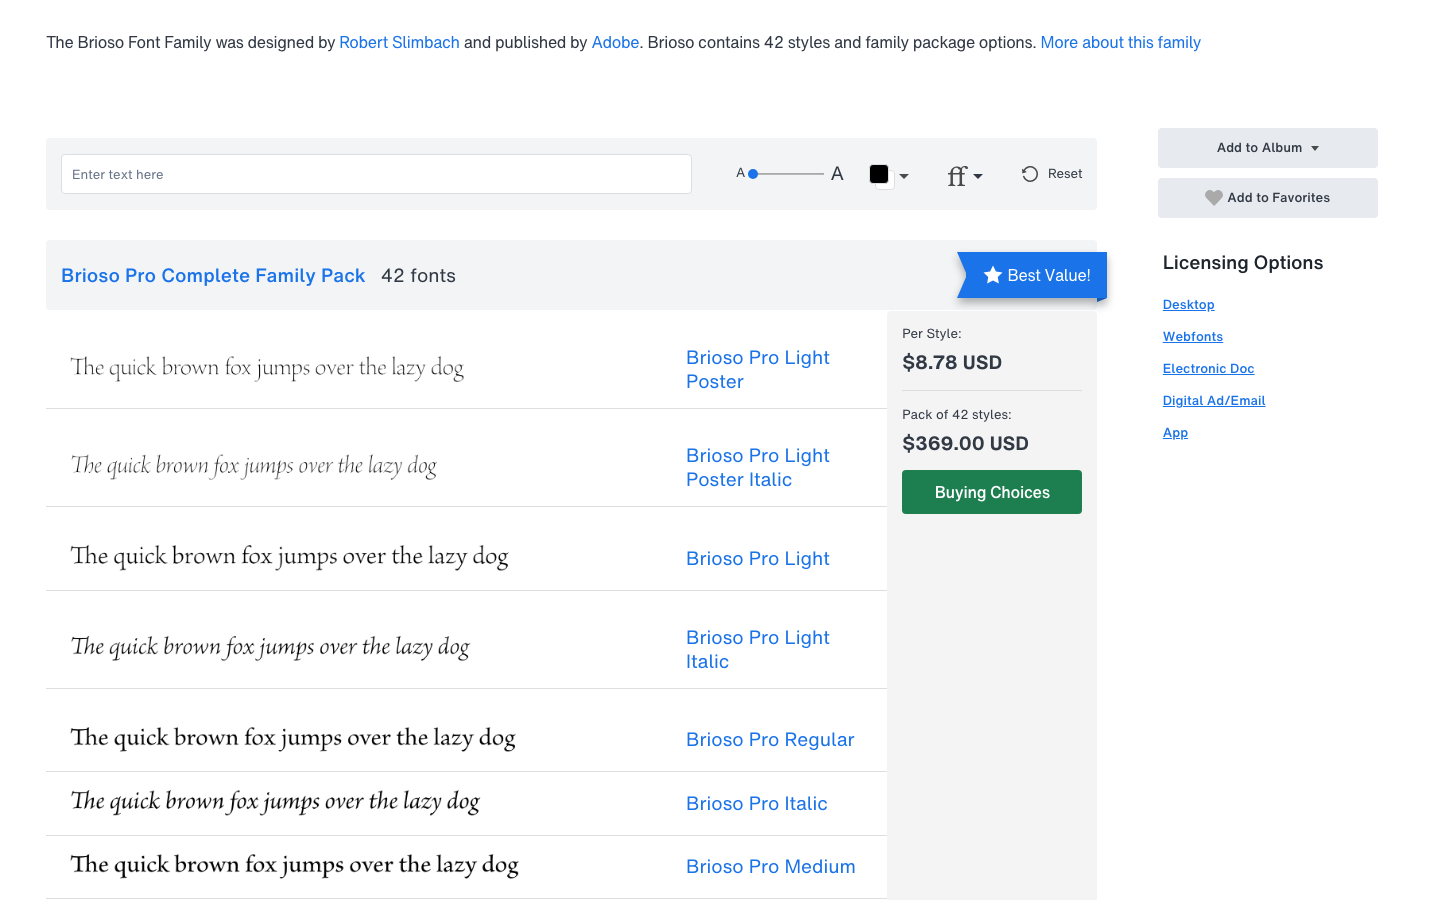Click the Reset circular arrow icon
Viewport: 1440px width, 900px height.
point(1029,174)
